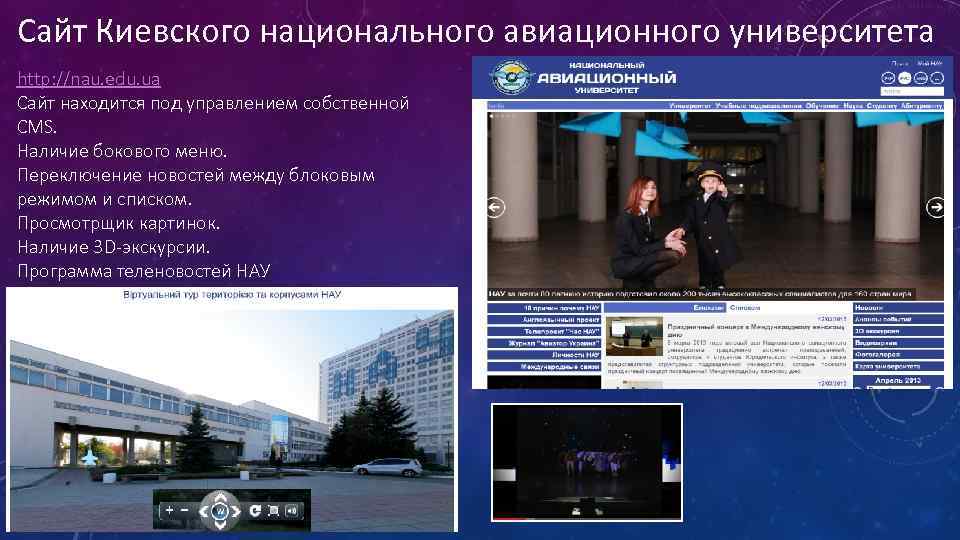Image resolution: width=960 pixels, height=540 pixels.
Task: Click the 'Программа теленовостей НАУ' text line
Action: 144,271
